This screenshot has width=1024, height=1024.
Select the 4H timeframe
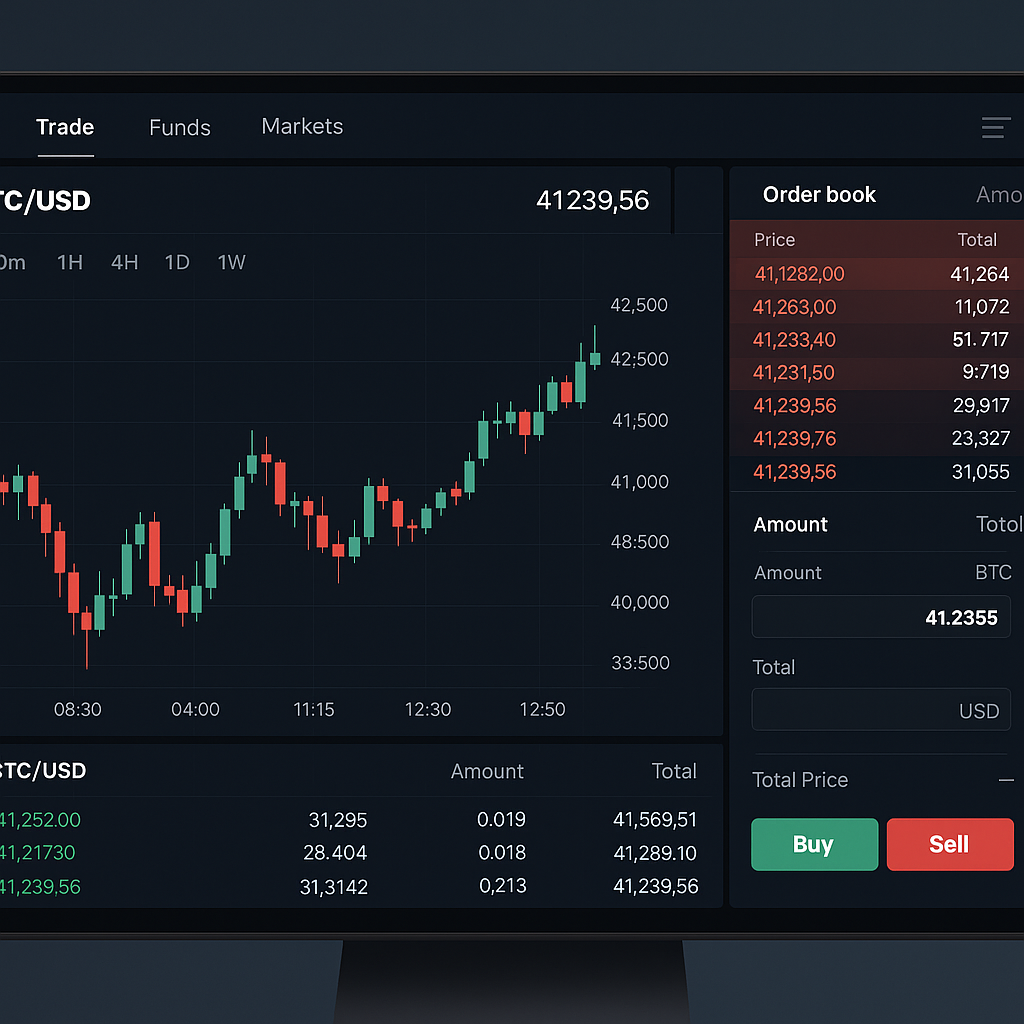tap(124, 262)
